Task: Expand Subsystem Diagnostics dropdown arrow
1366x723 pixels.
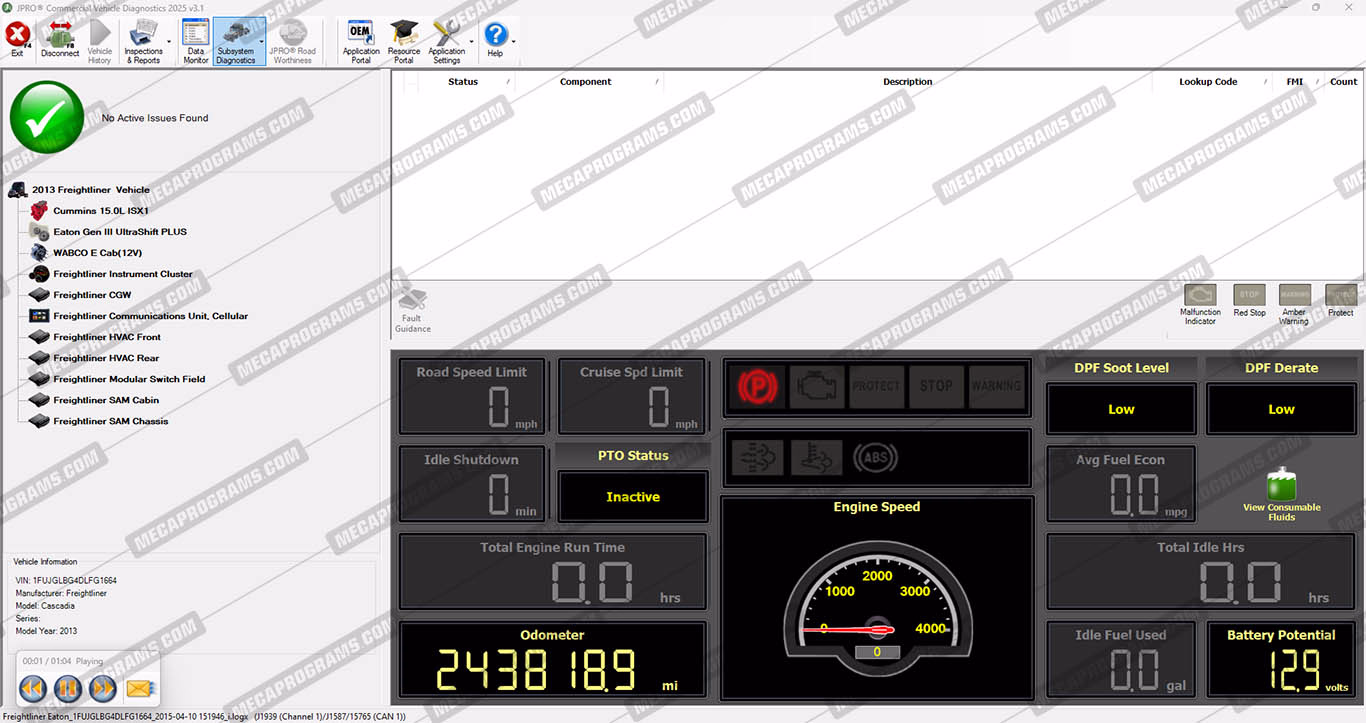Action: coord(262,42)
